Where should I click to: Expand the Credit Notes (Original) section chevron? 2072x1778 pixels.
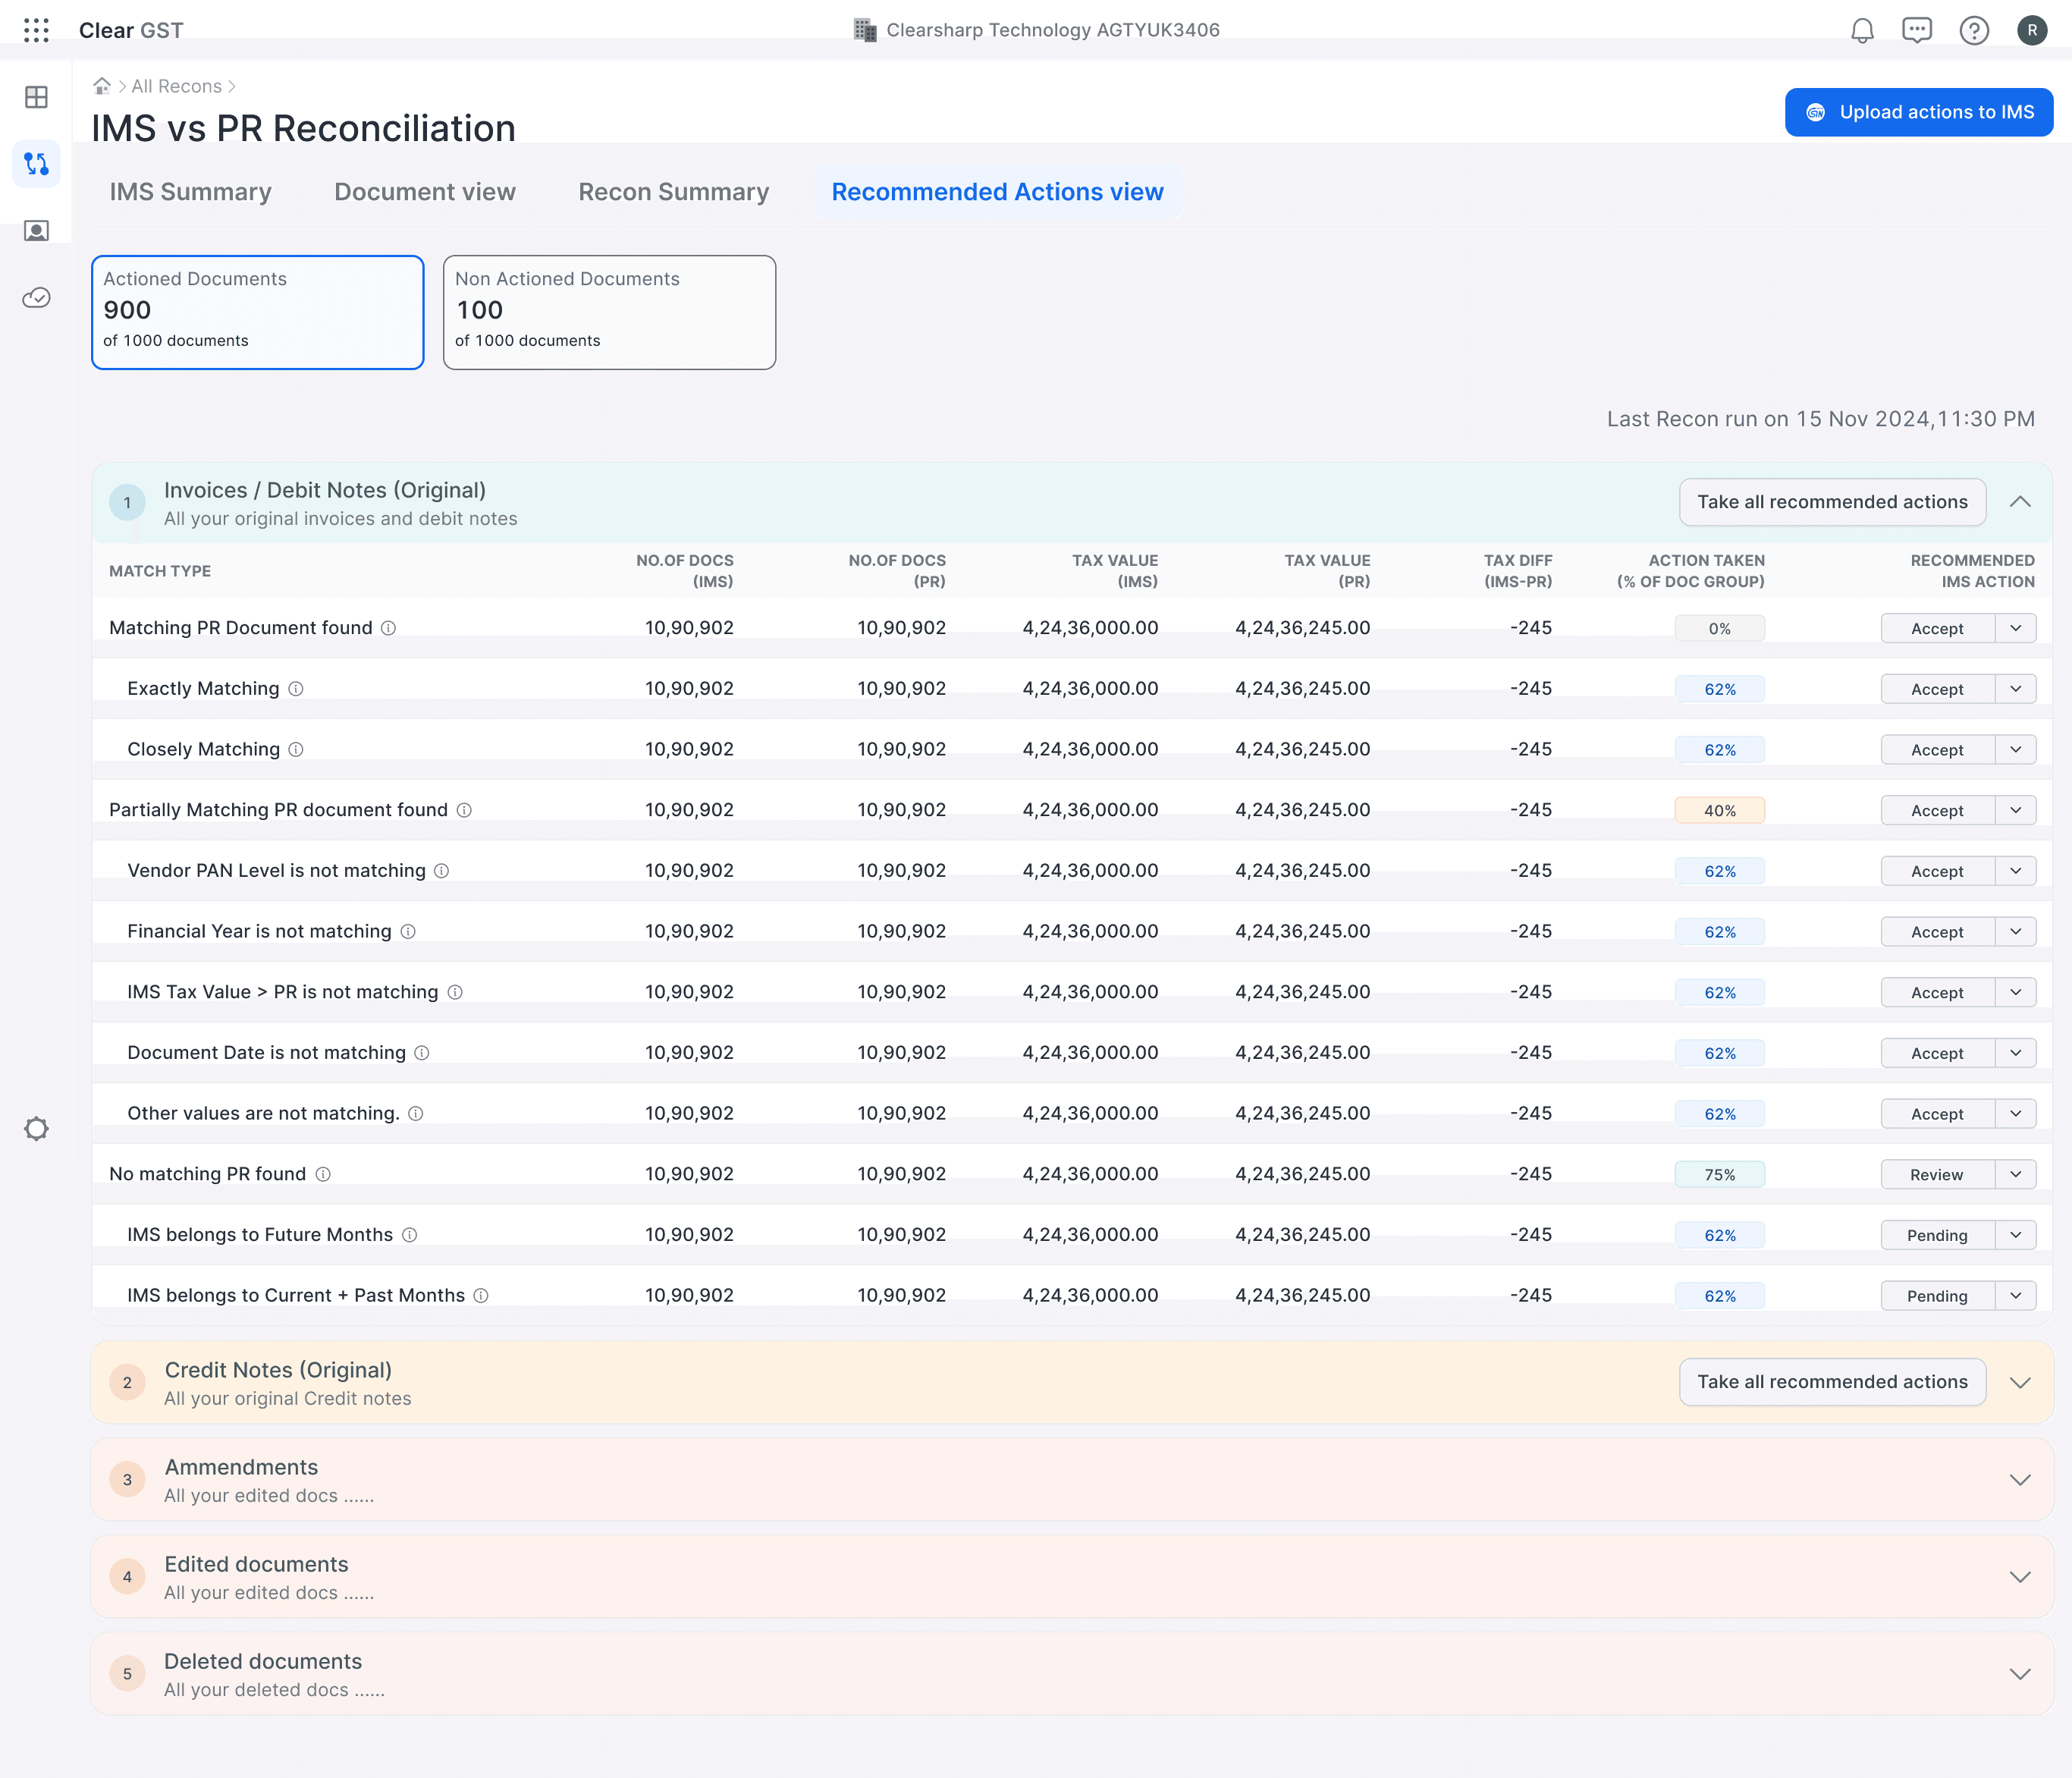click(2020, 1383)
